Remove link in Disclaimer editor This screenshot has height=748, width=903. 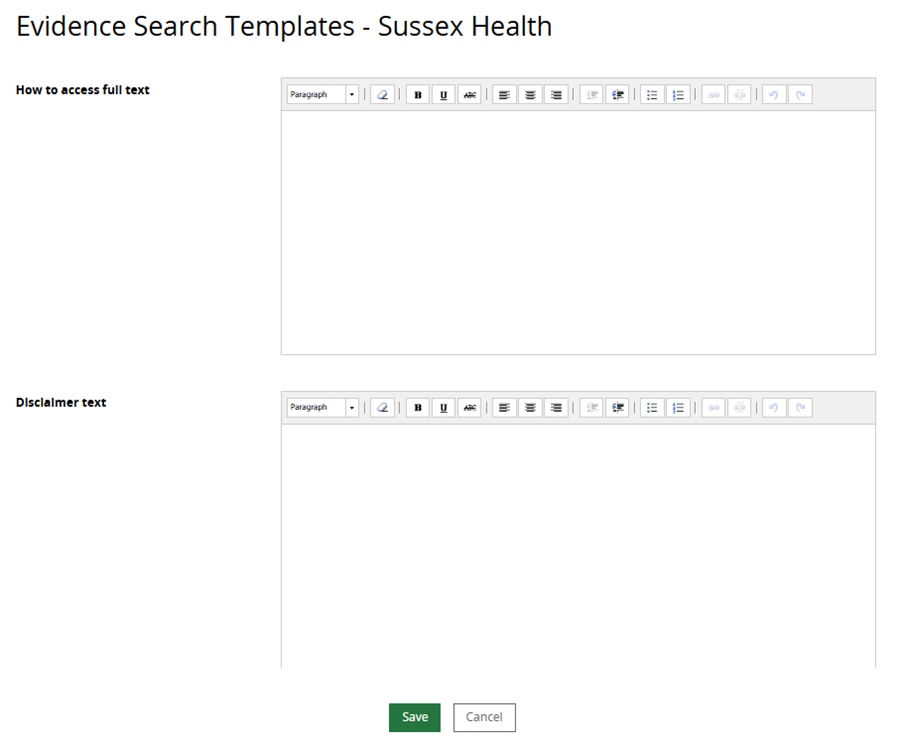click(x=739, y=408)
